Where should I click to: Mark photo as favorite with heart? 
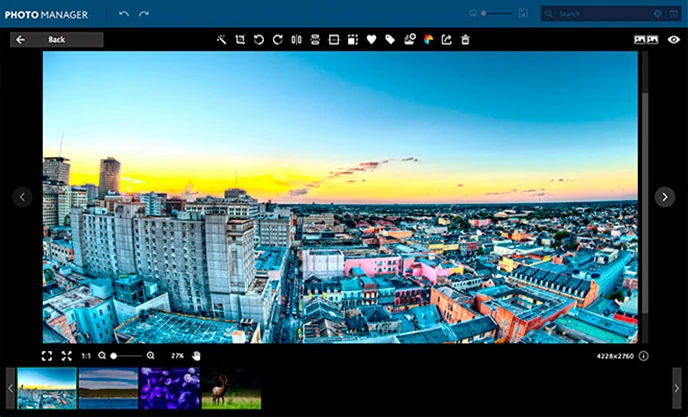371,40
